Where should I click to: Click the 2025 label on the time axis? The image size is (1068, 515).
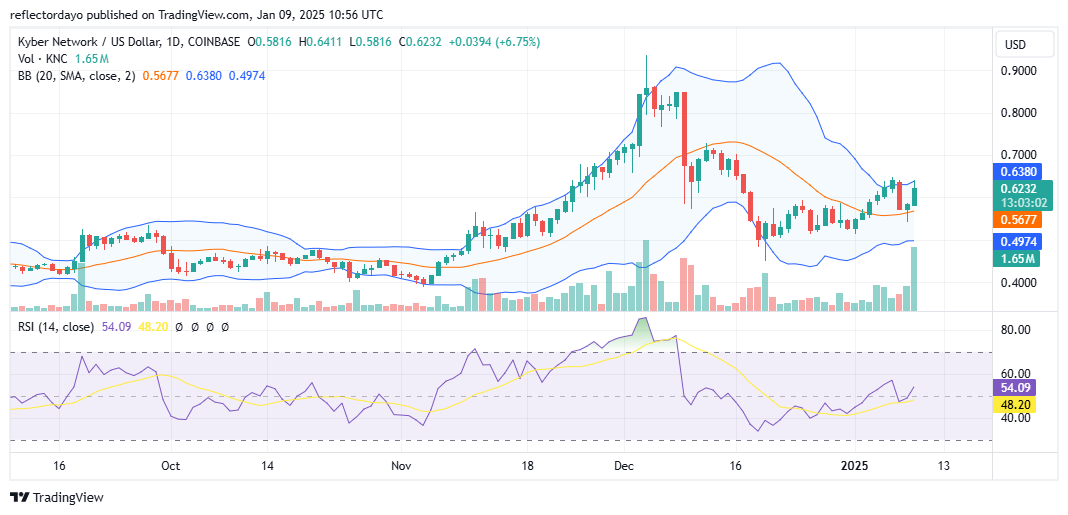coord(854,467)
